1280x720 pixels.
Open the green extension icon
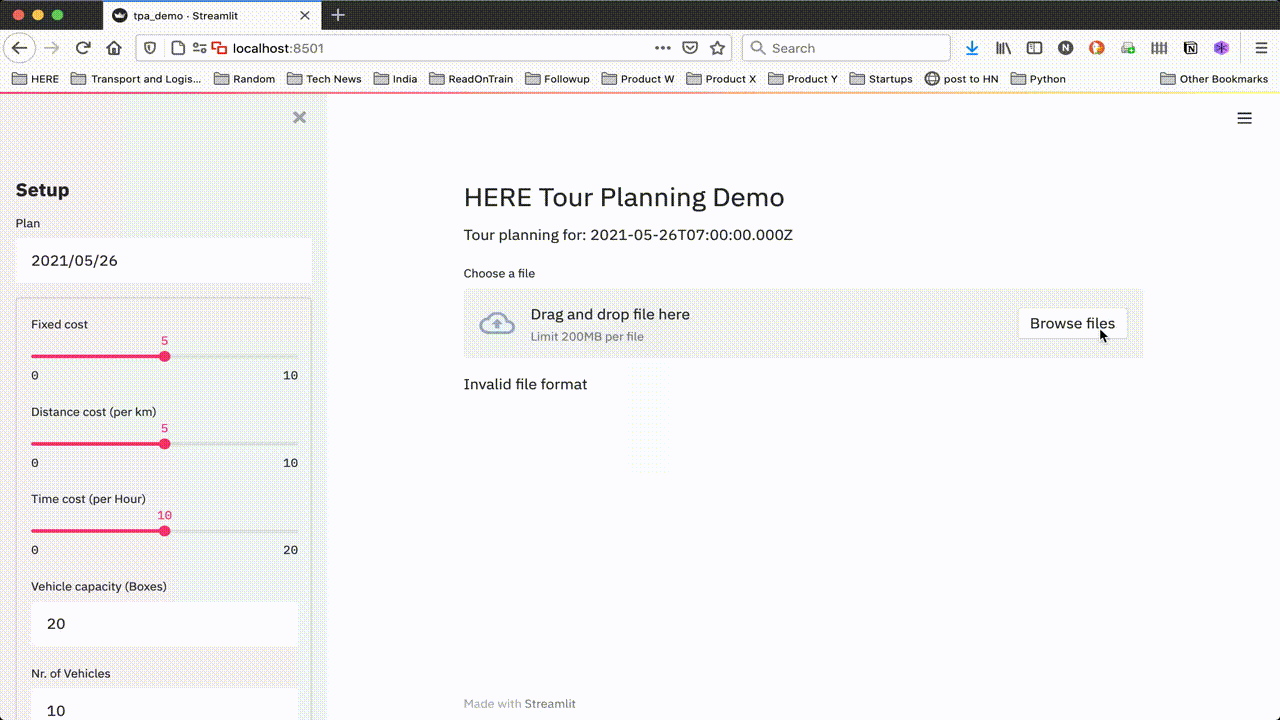coord(1128,48)
